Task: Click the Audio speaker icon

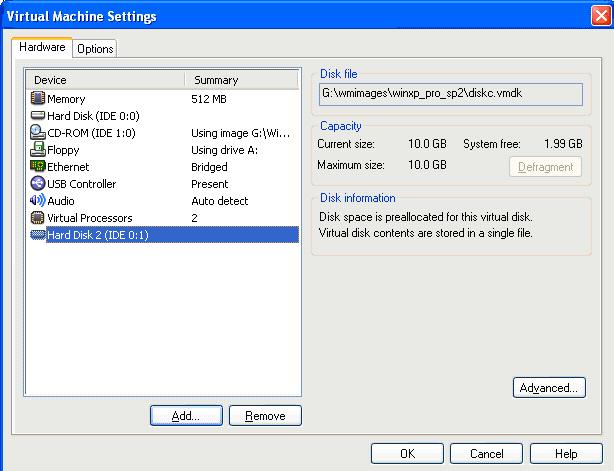Action: [38, 201]
